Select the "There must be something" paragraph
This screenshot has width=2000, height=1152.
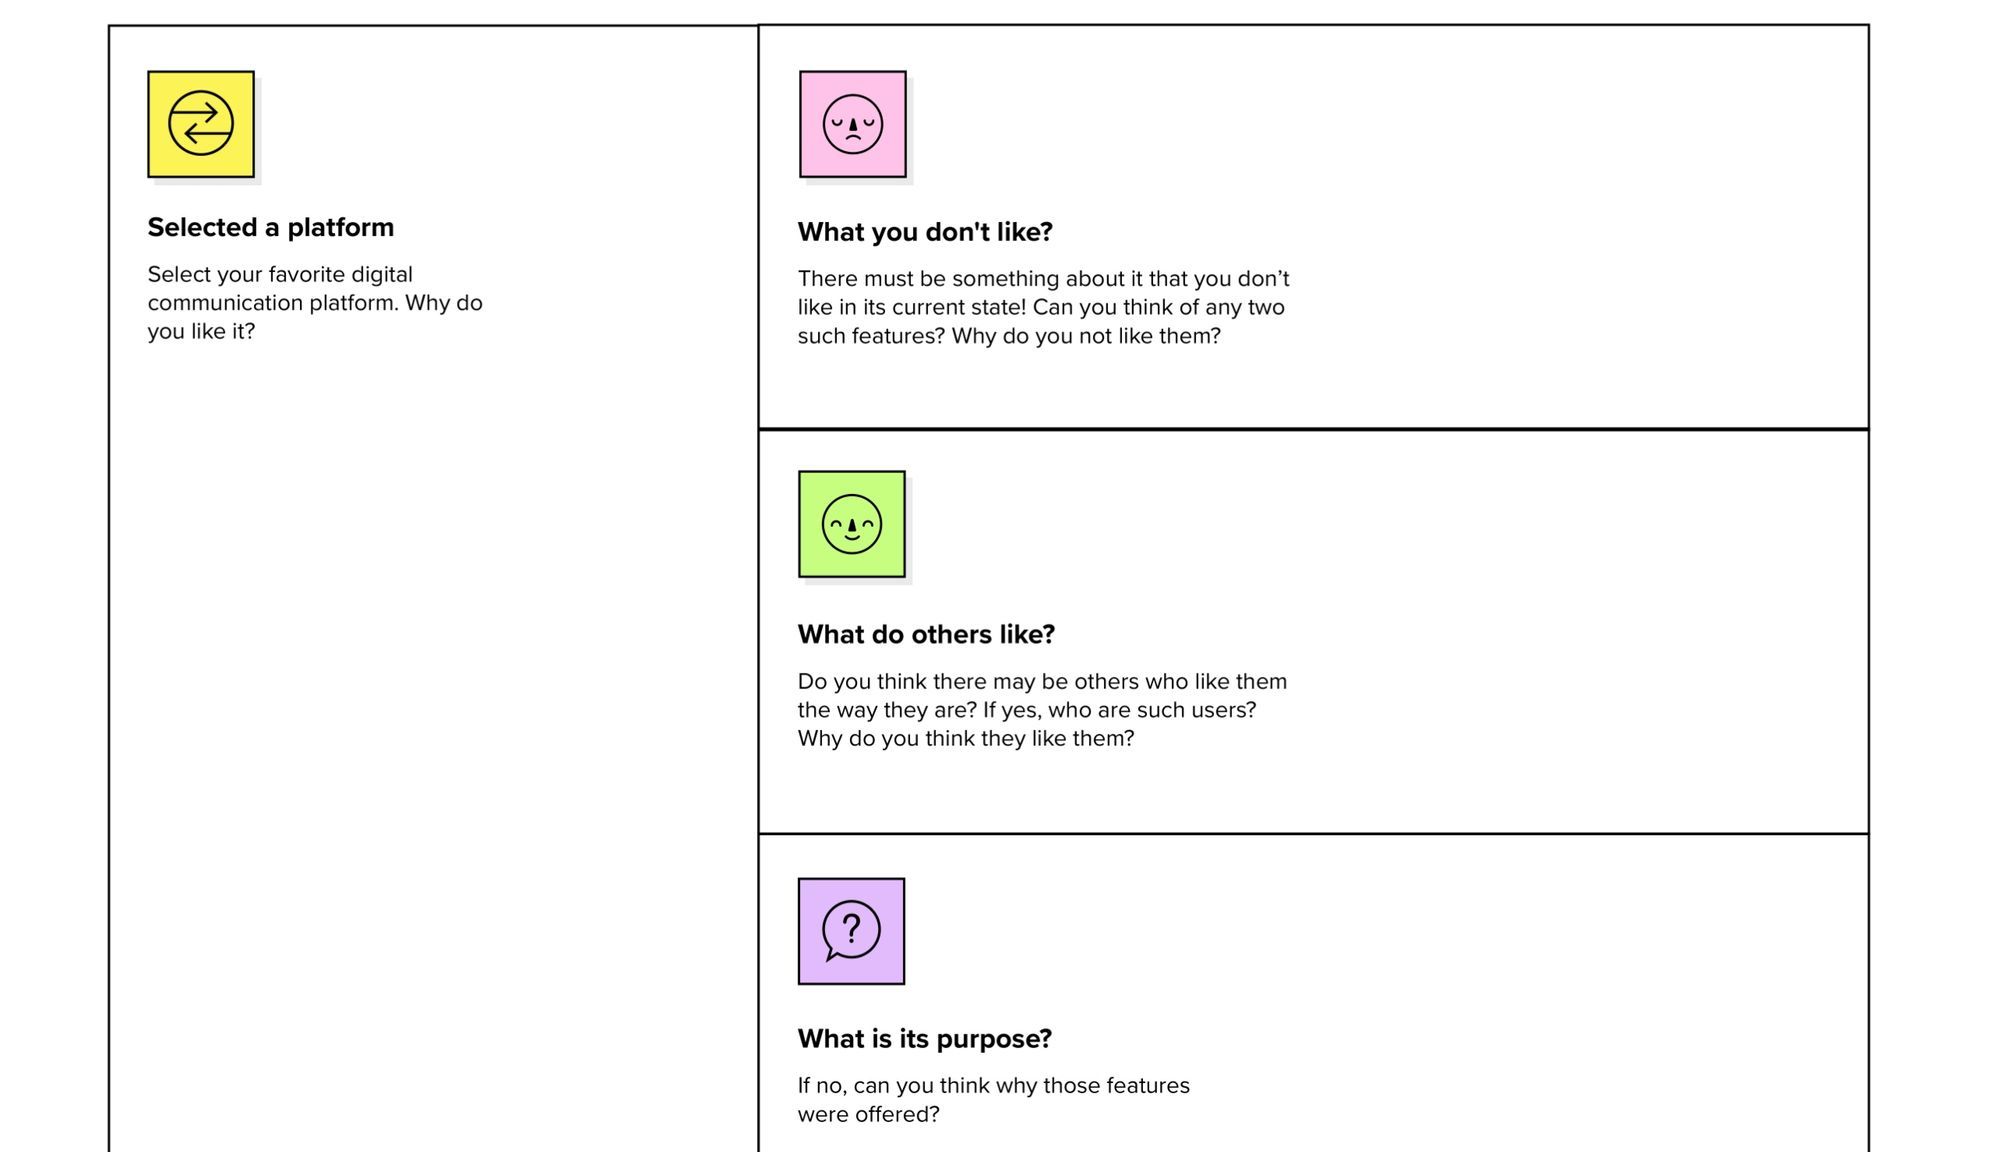point(1043,307)
